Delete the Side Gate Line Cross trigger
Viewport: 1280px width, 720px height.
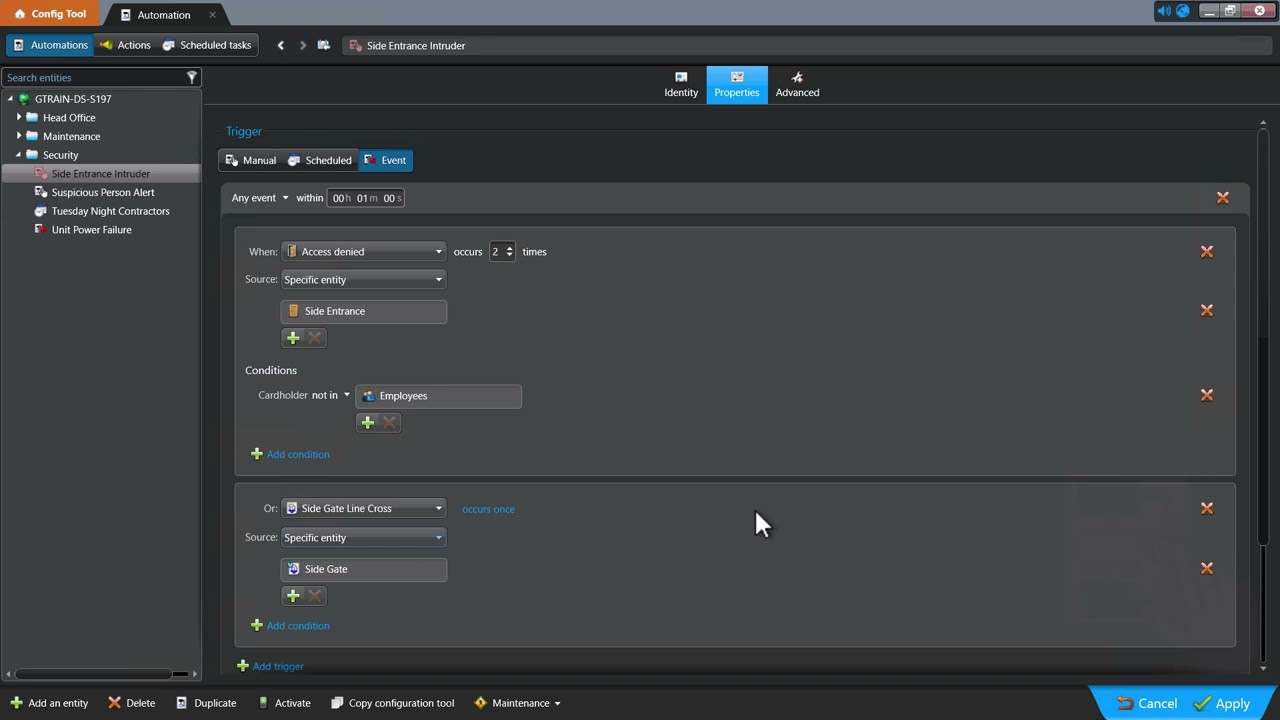pos(1207,508)
